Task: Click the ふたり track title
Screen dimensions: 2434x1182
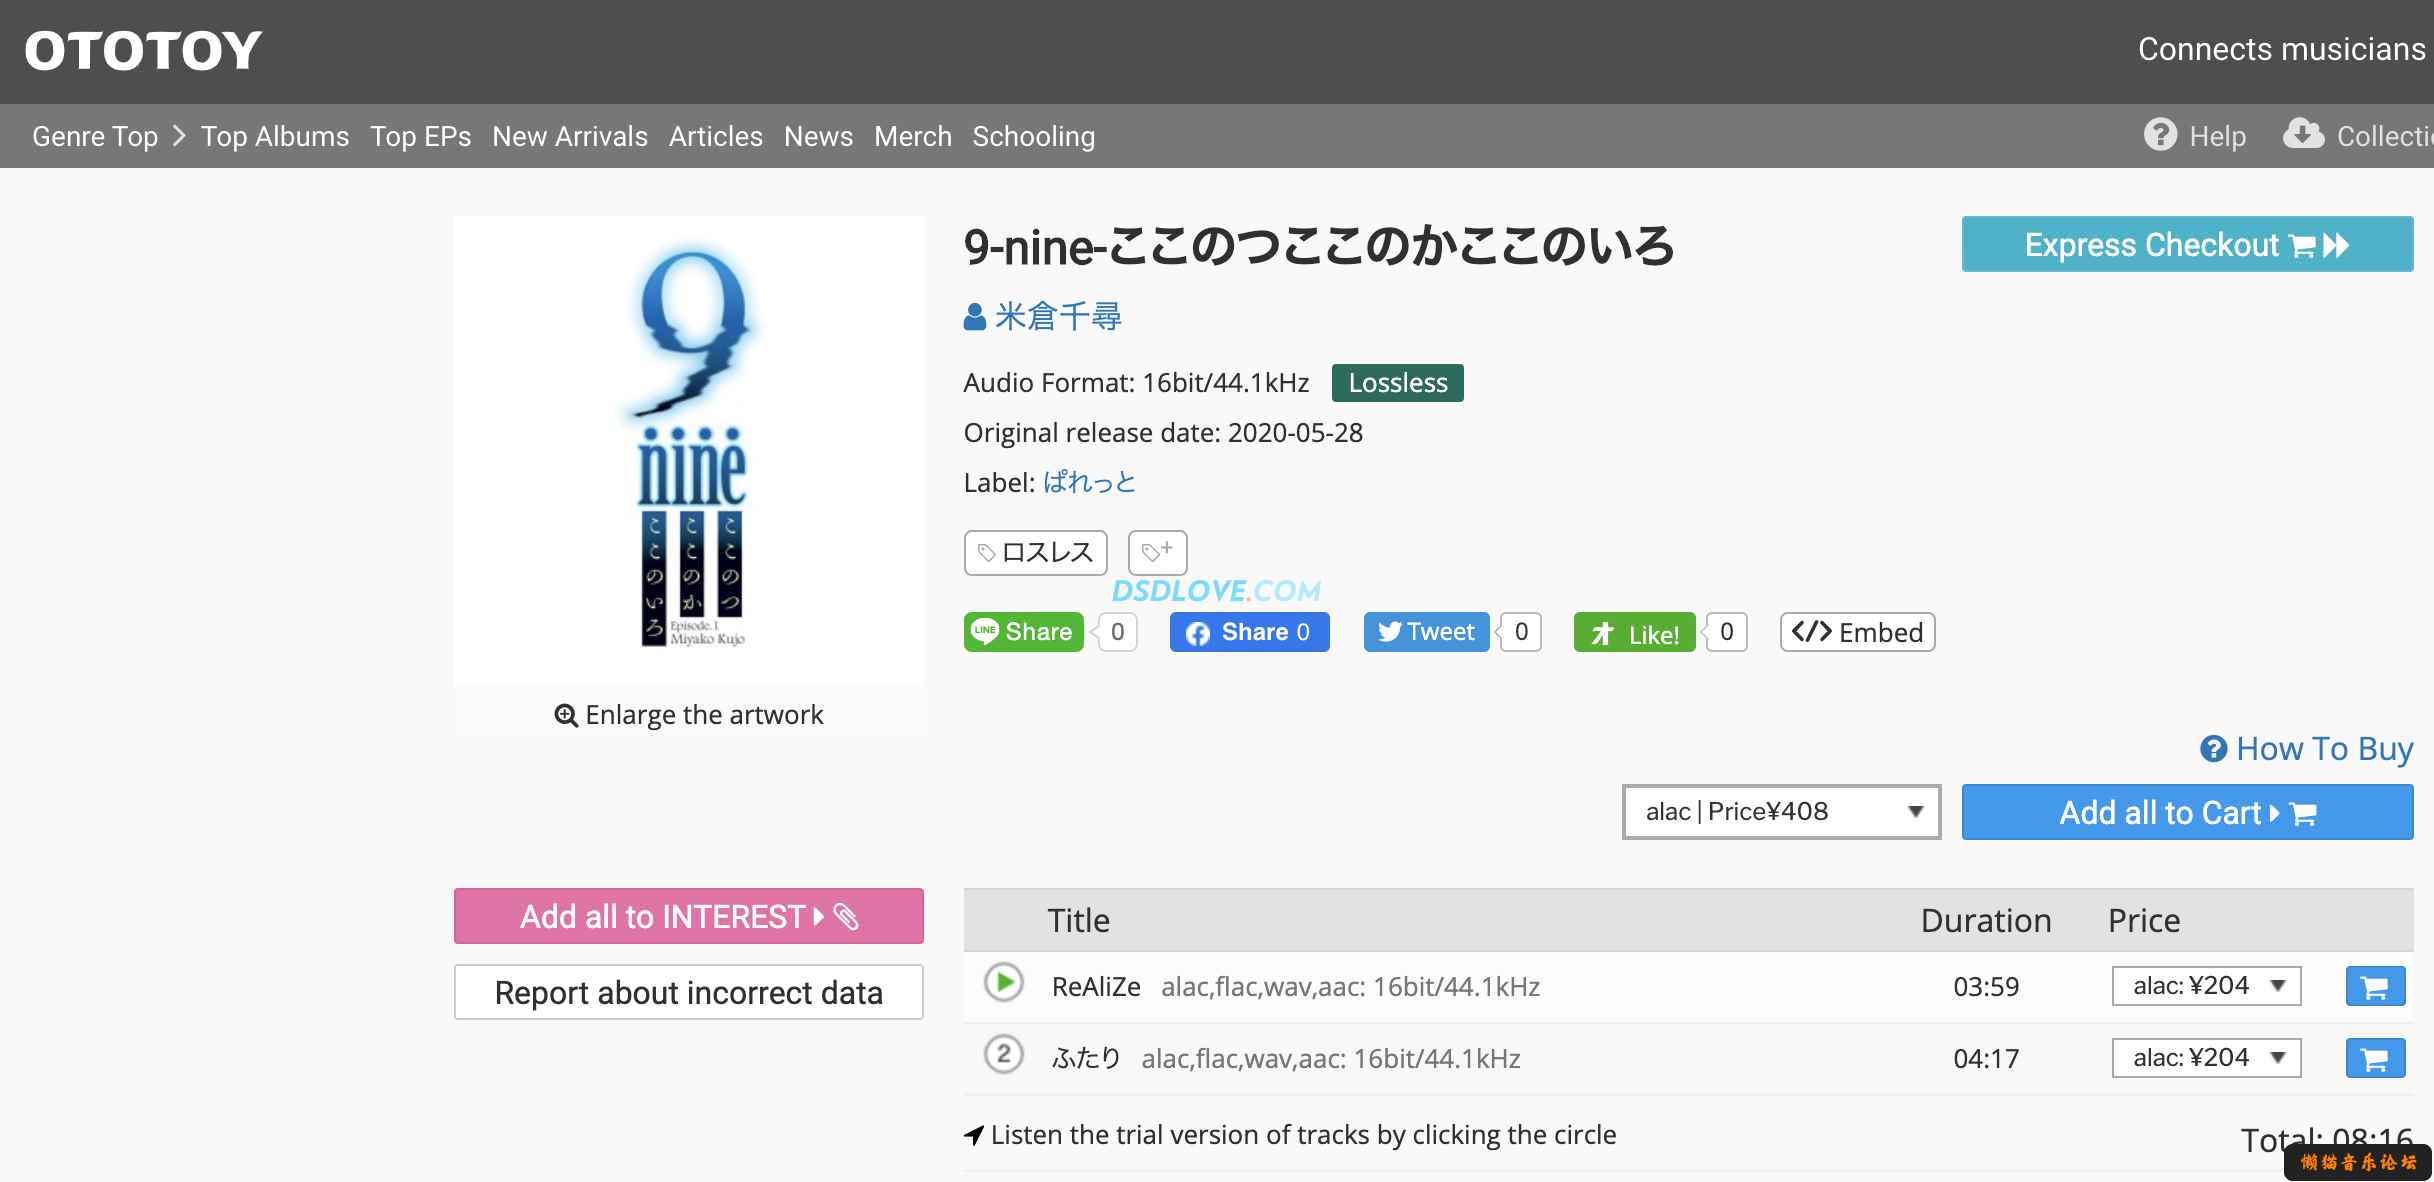Action: pos(1086,1058)
